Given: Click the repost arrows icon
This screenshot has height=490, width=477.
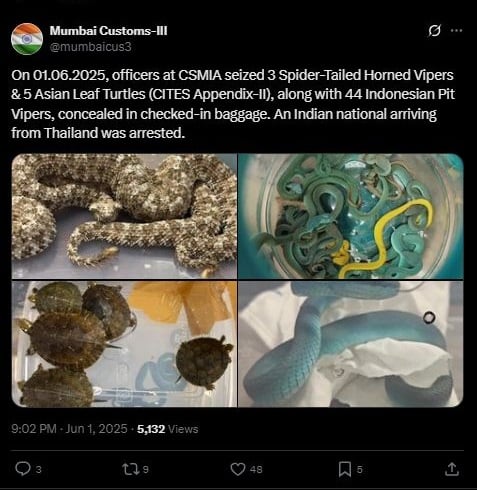Looking at the screenshot, I should pyautogui.click(x=130, y=469).
